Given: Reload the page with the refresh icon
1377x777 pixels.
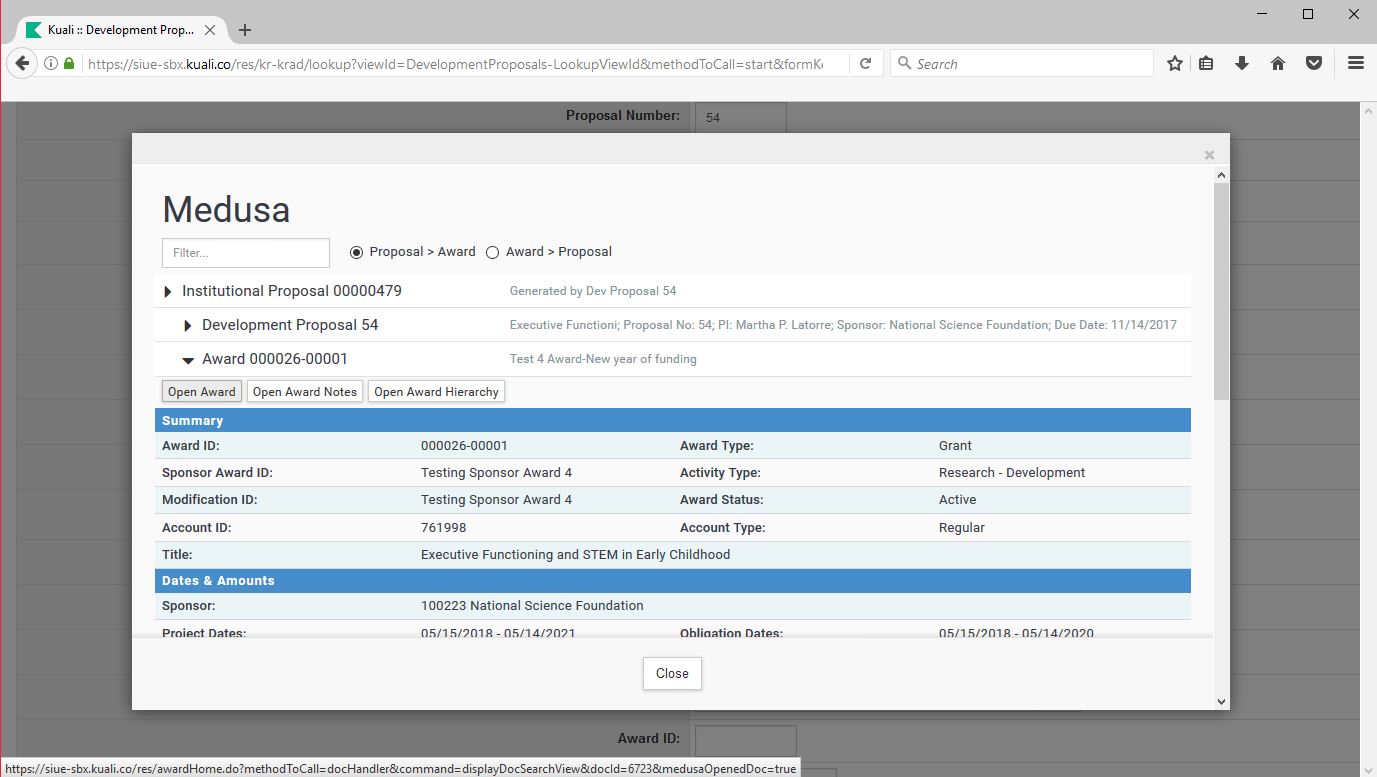Looking at the screenshot, I should click(865, 63).
